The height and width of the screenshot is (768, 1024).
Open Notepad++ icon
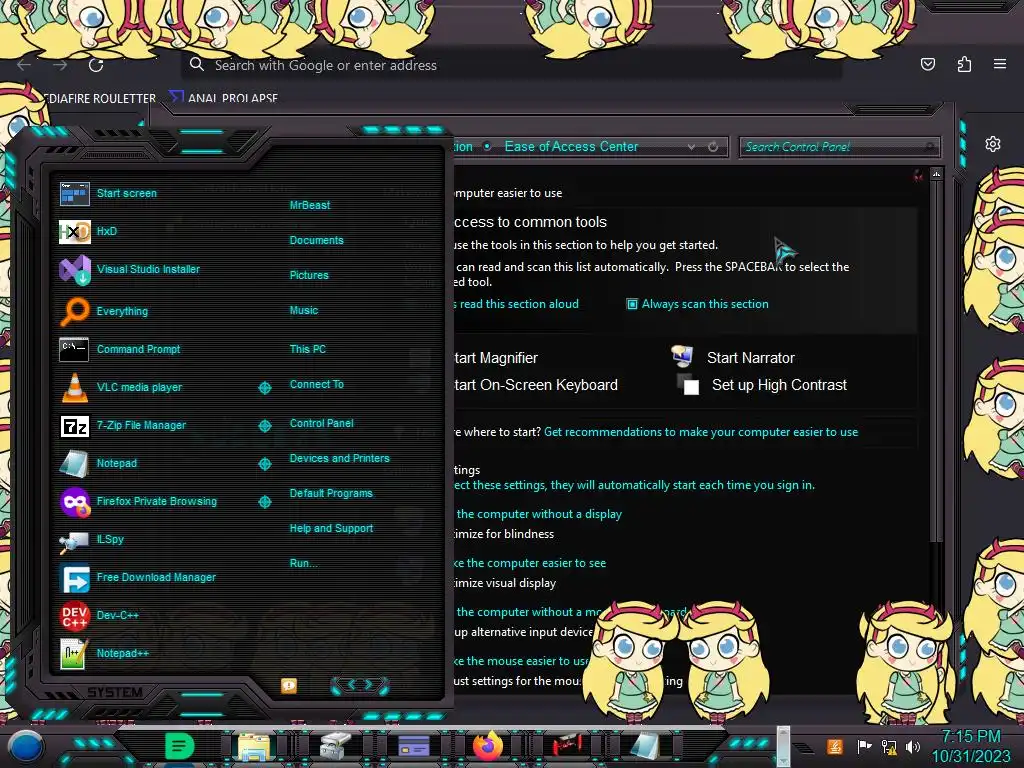(x=74, y=654)
